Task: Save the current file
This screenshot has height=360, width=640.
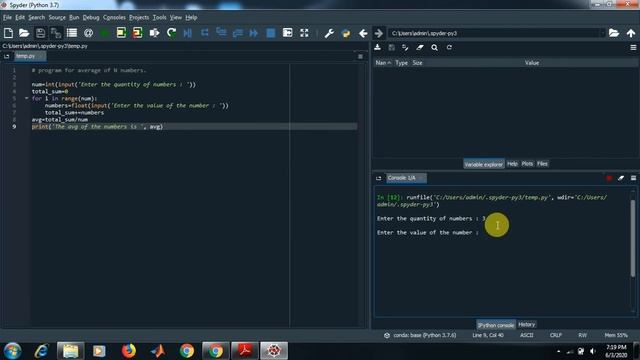Action: pyautogui.click(x=40, y=33)
